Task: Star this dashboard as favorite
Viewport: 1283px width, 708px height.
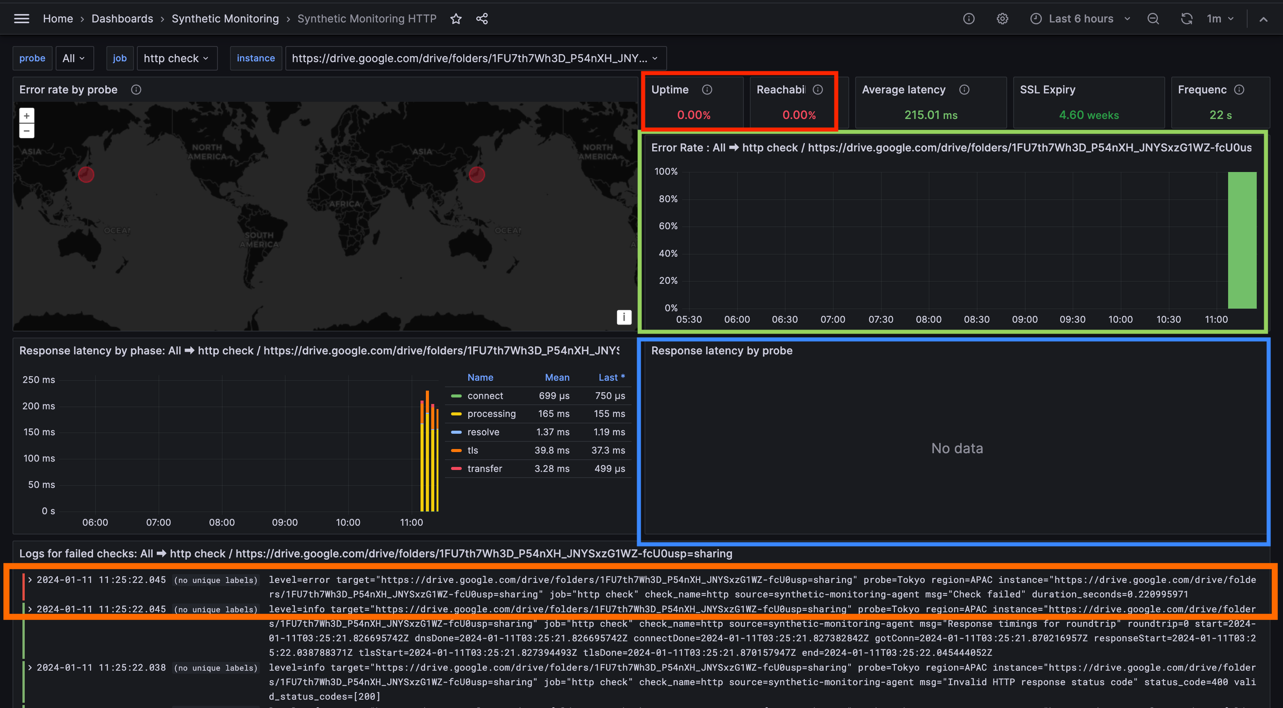Action: tap(456, 19)
